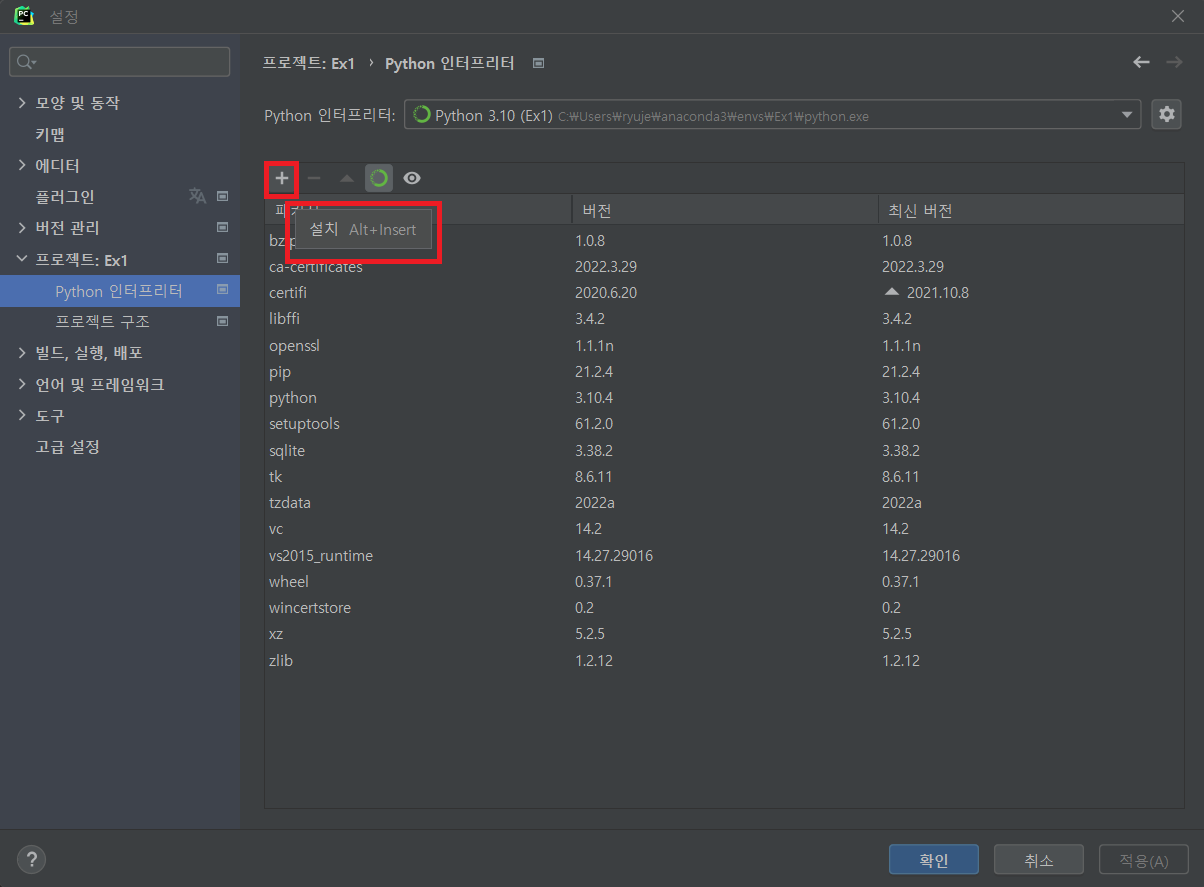Open interpreter settings gear icon
The image size is (1204, 887).
pos(1166,115)
